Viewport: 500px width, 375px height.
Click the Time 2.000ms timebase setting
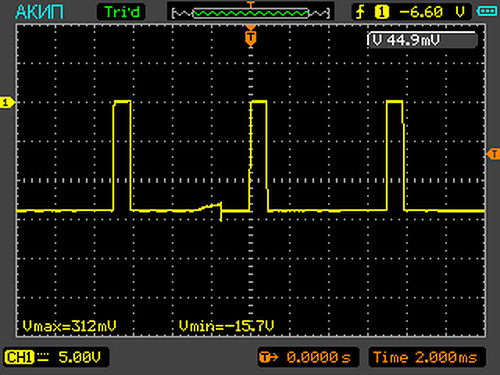coord(425,357)
